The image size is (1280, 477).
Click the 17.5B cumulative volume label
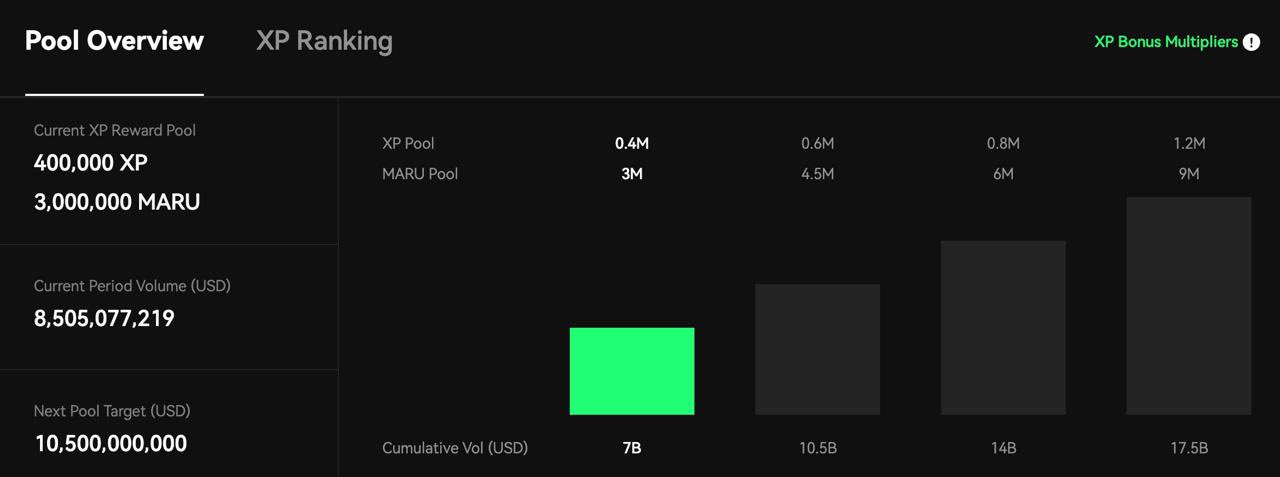click(x=1189, y=448)
